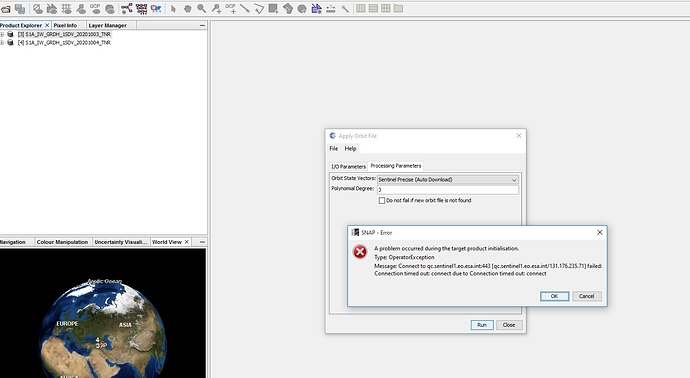The image size is (690, 378).
Task: Open the Colour Manipulation tab
Action: pos(62,242)
